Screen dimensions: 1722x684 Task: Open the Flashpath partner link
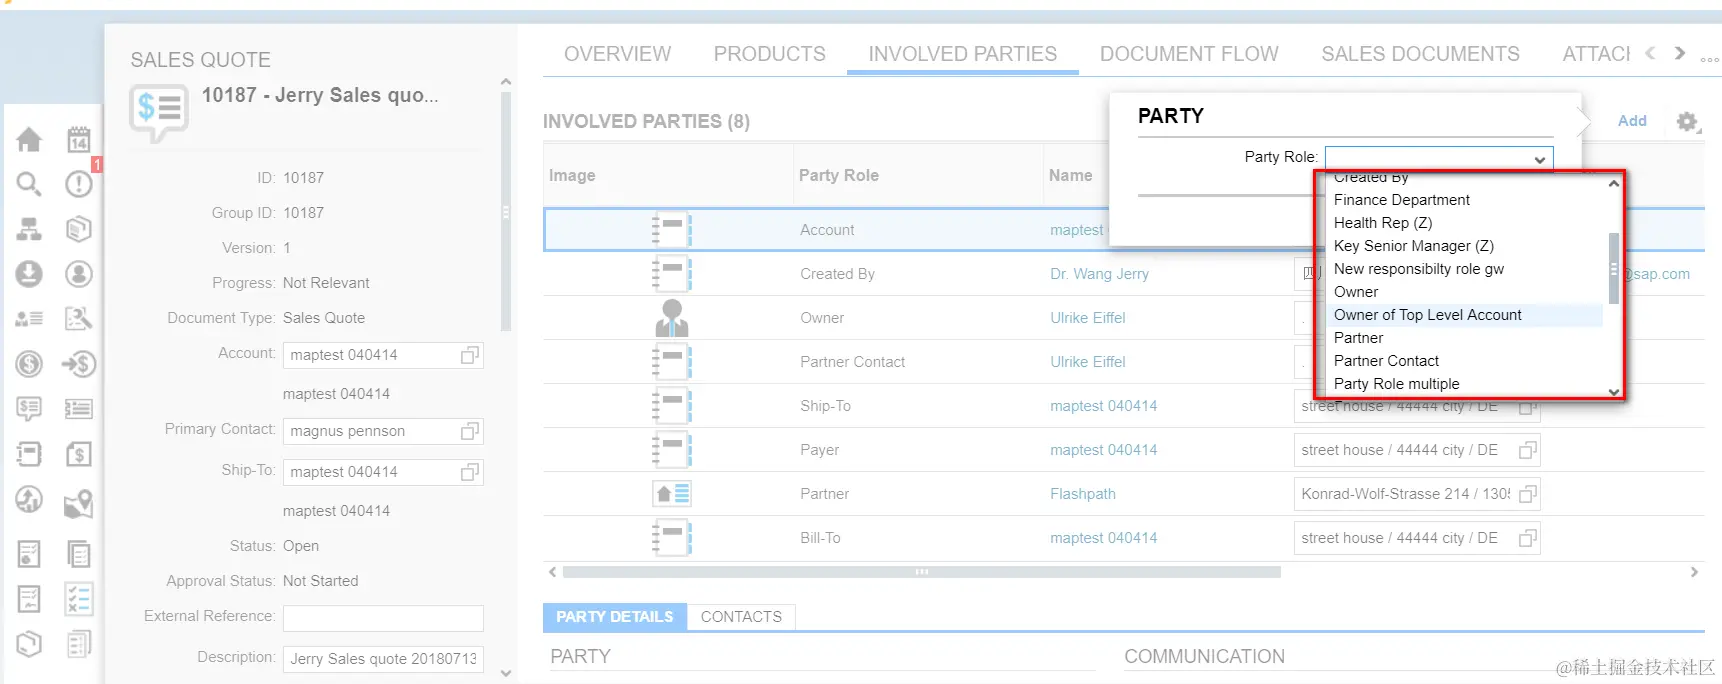tap(1082, 494)
